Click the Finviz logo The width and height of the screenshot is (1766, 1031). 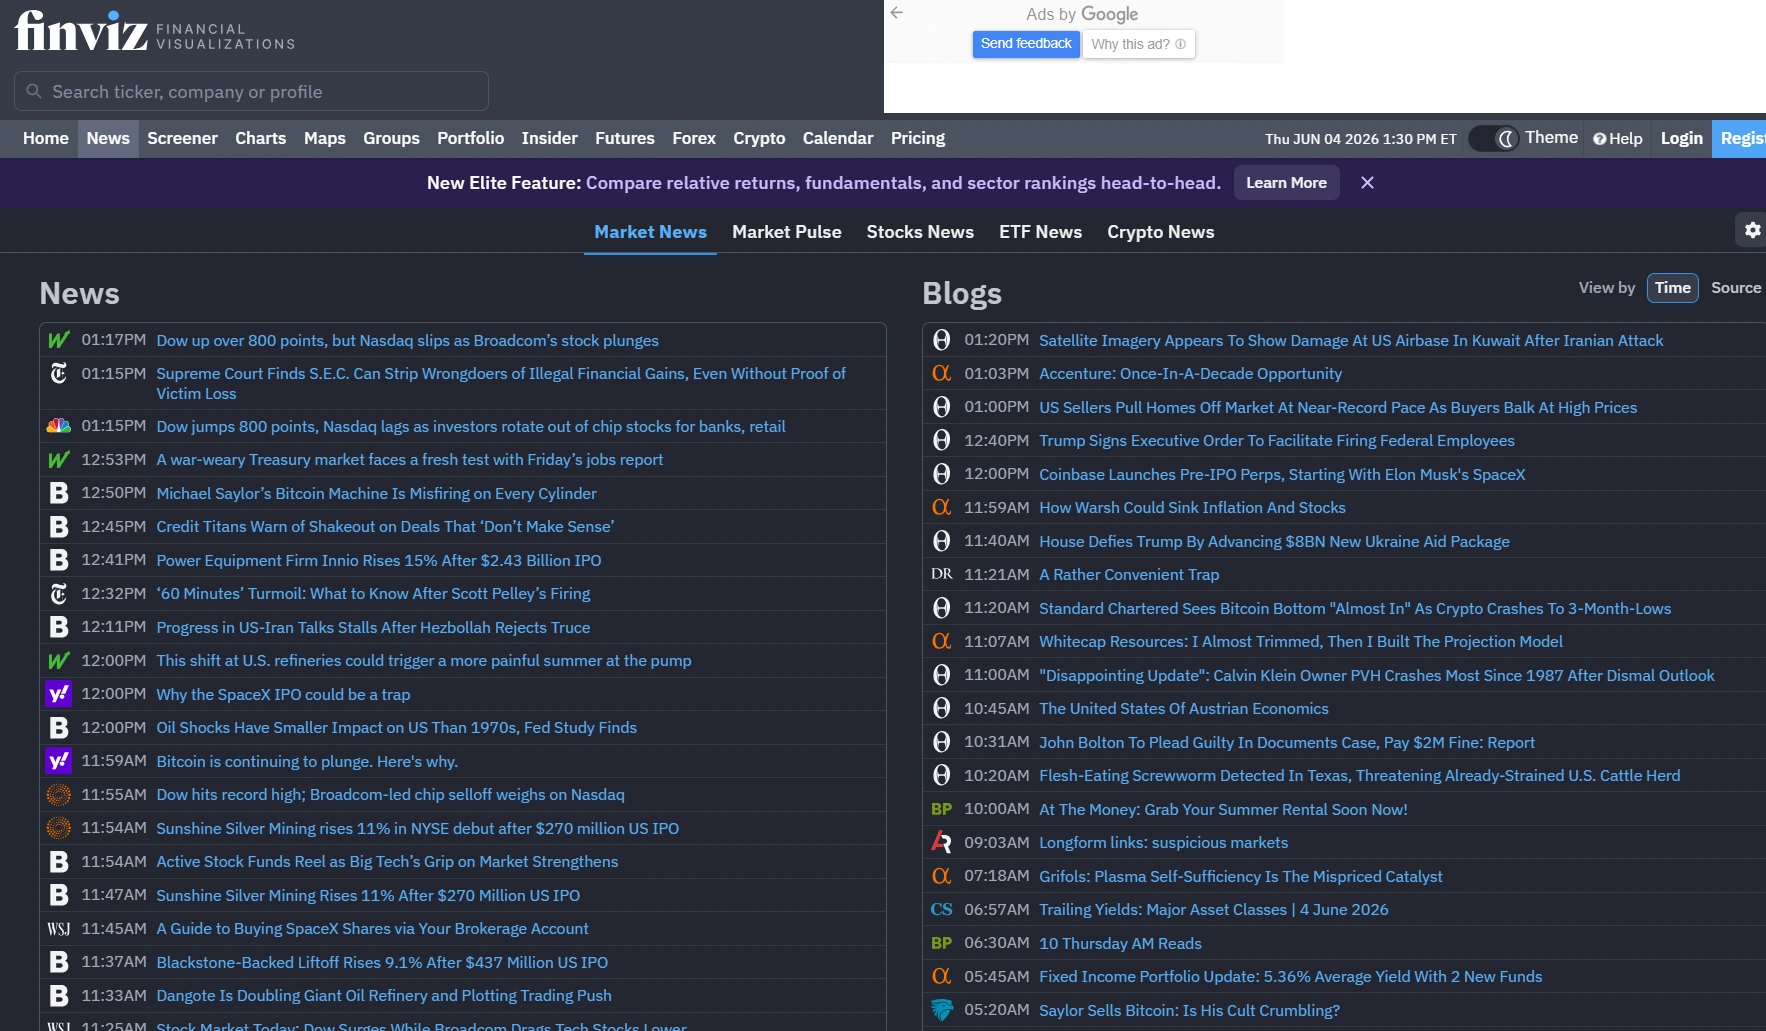(x=155, y=31)
